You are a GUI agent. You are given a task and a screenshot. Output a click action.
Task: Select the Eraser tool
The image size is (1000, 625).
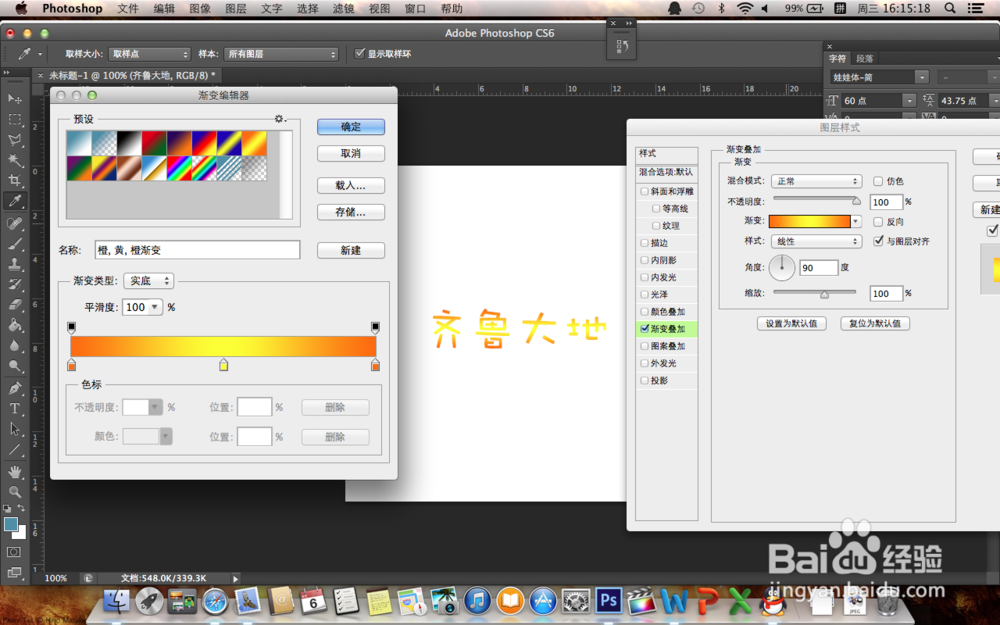point(14,305)
